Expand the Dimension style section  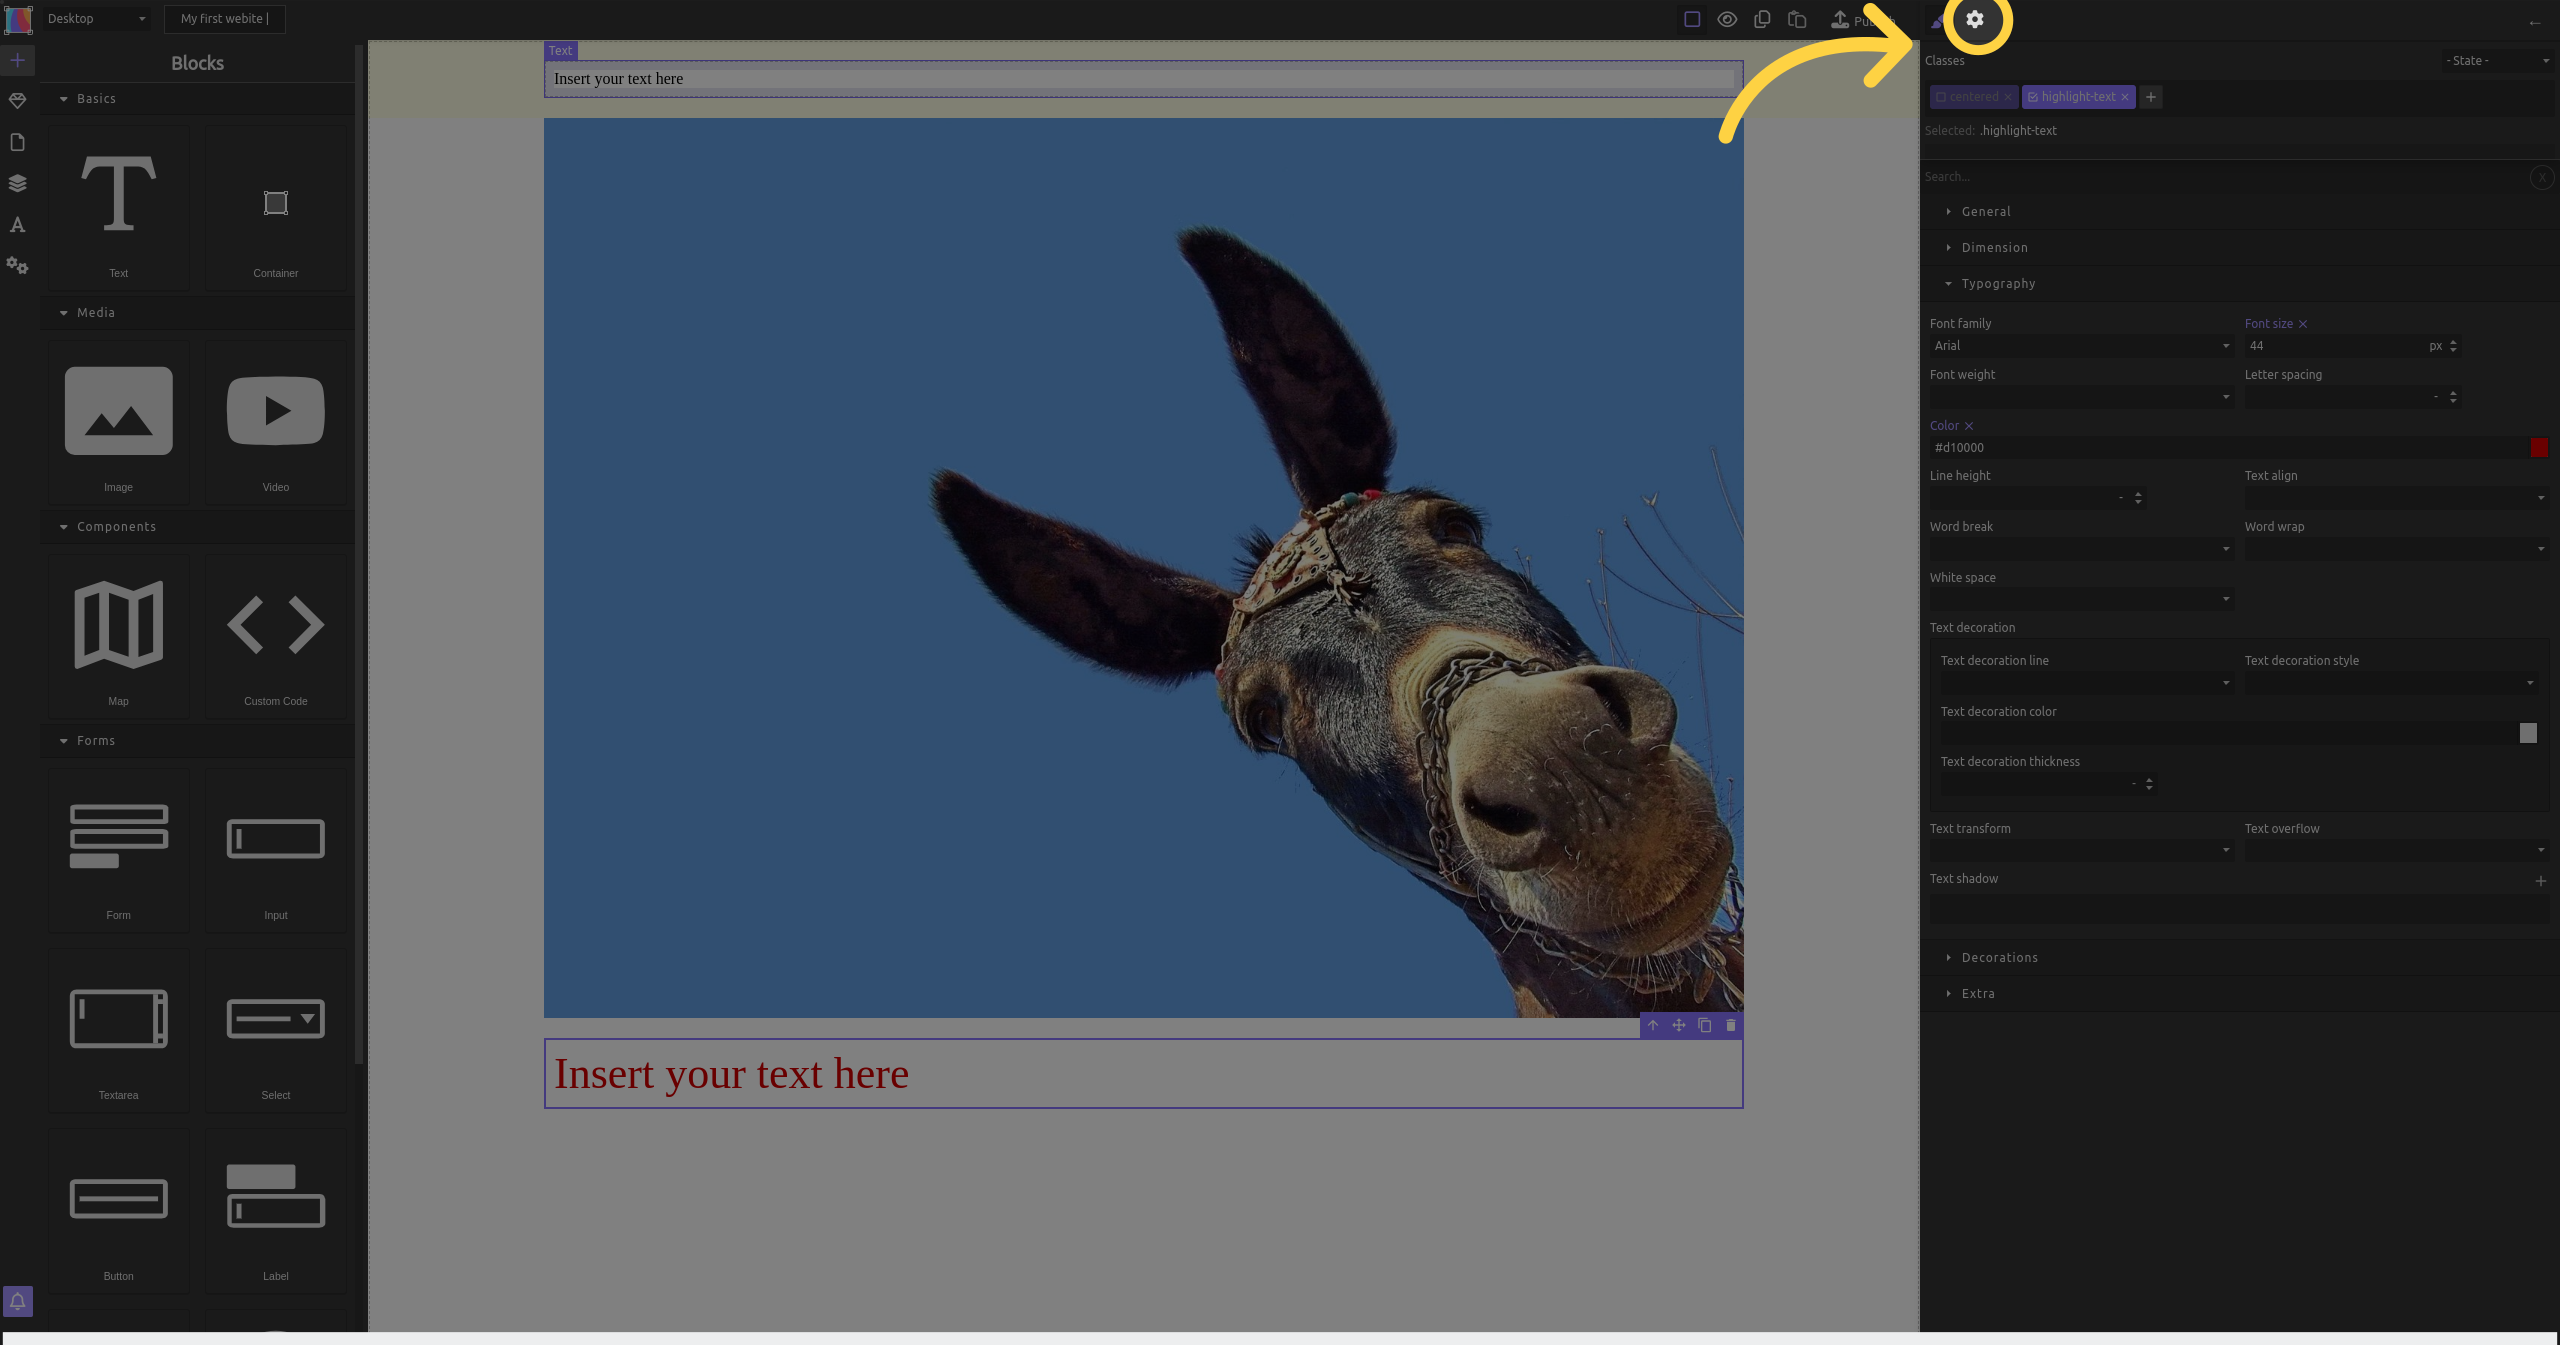click(2239, 248)
